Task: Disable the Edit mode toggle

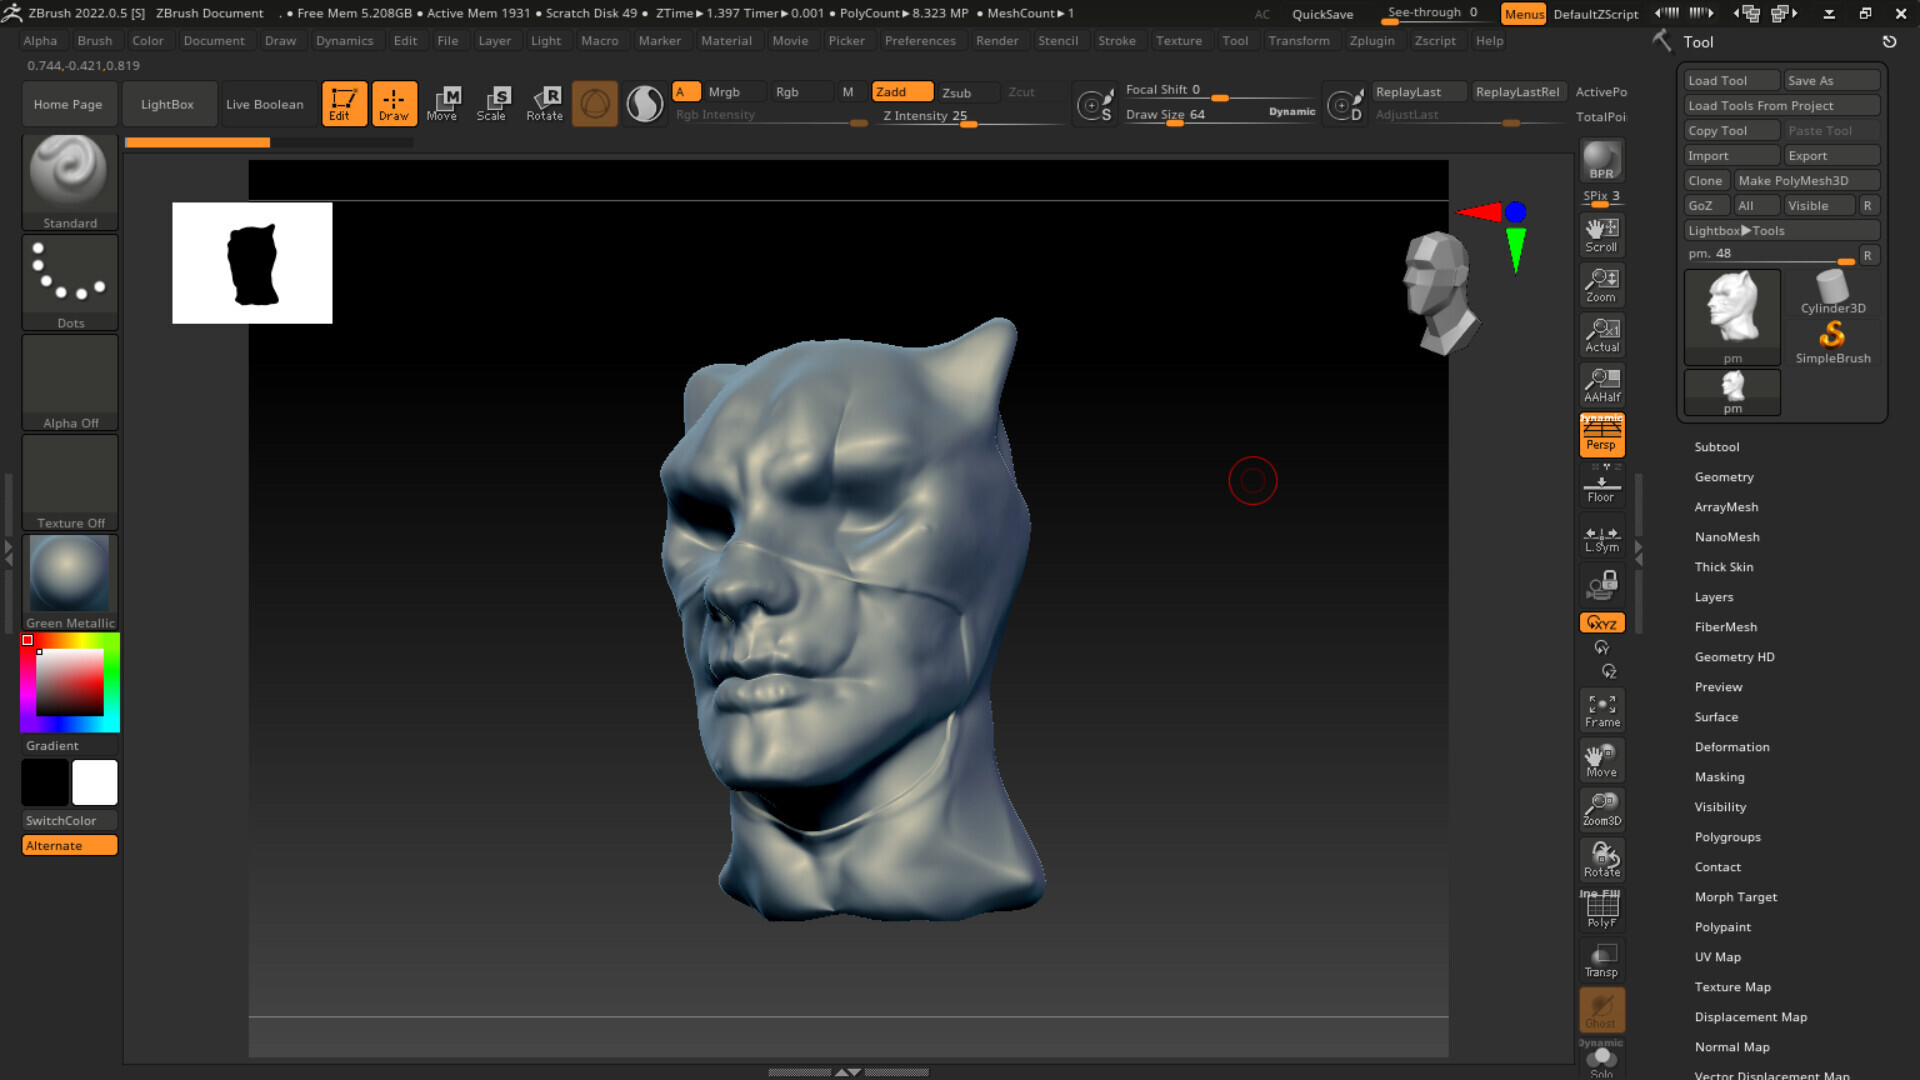Action: click(344, 103)
